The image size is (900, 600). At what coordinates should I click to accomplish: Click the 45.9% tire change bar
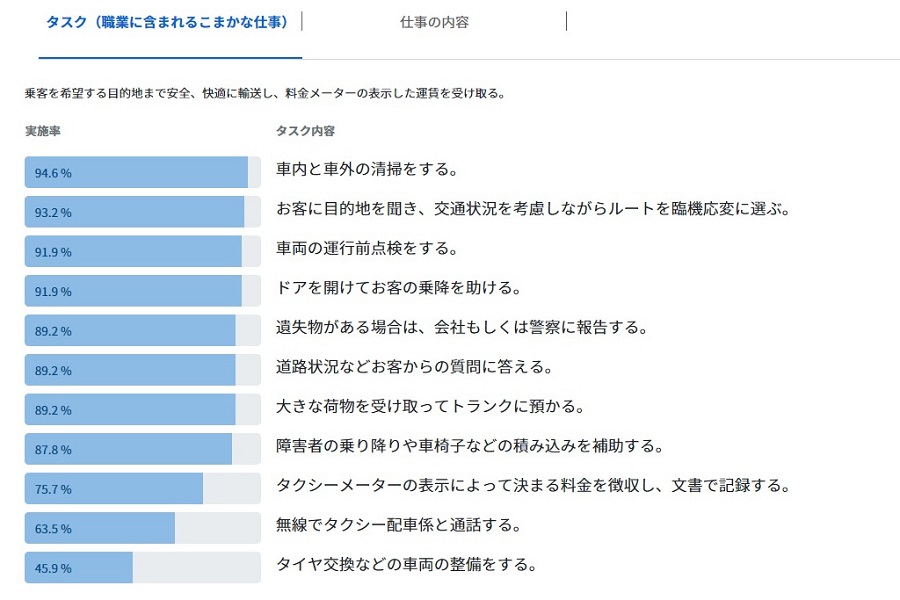[142, 568]
